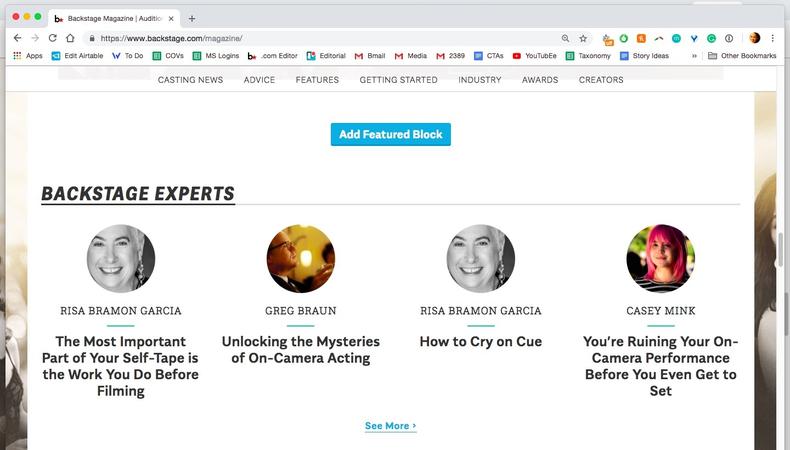The width and height of the screenshot is (790, 450).
Task: Reload the page with the refresh icon
Action: click(x=52, y=38)
